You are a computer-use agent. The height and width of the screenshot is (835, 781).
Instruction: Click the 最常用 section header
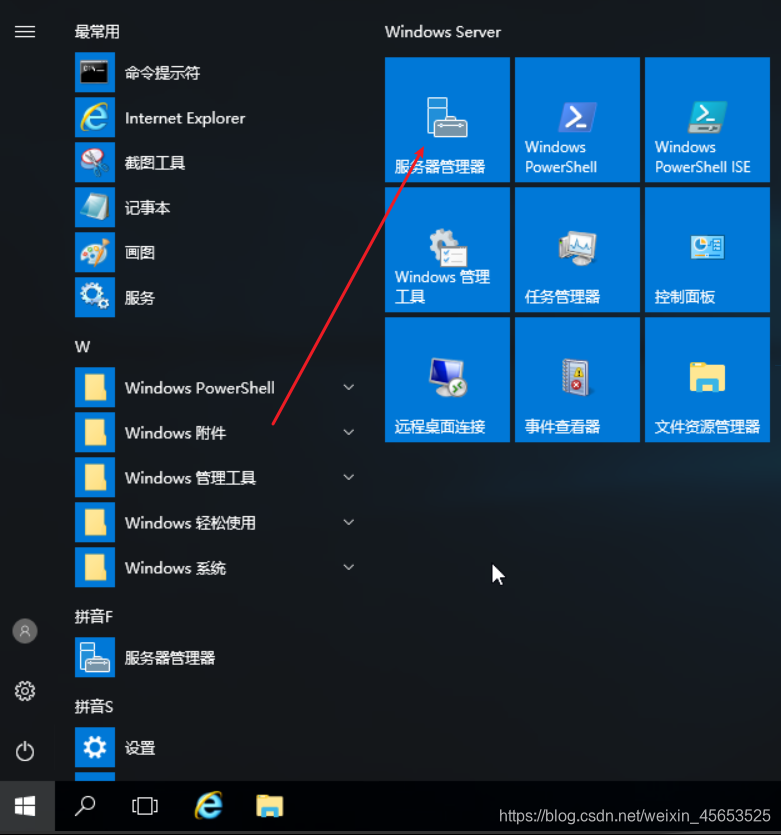[x=97, y=32]
